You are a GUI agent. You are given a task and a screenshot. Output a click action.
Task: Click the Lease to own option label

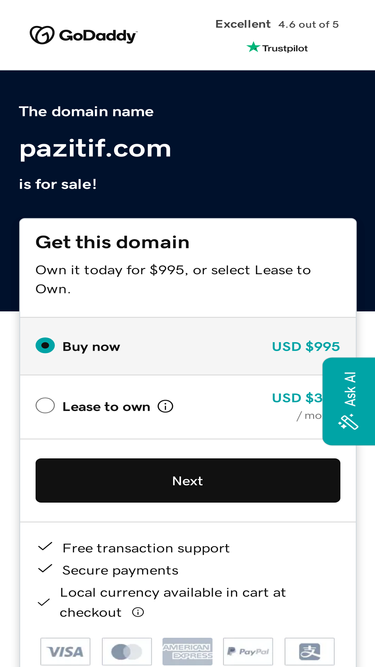106,407
